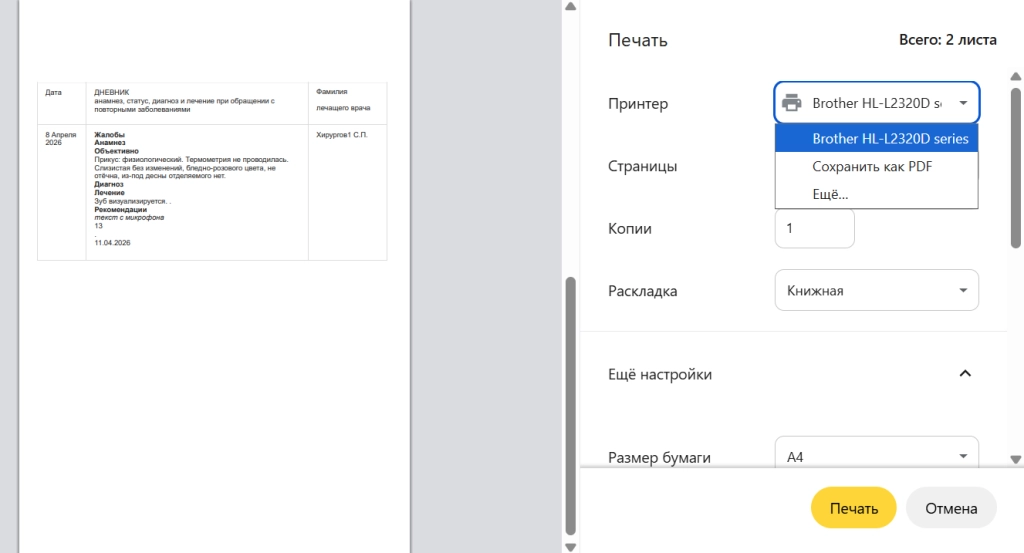Collapse the Принтер dropdown using its arrow
Viewport: 1024px width, 553px height.
click(963, 103)
